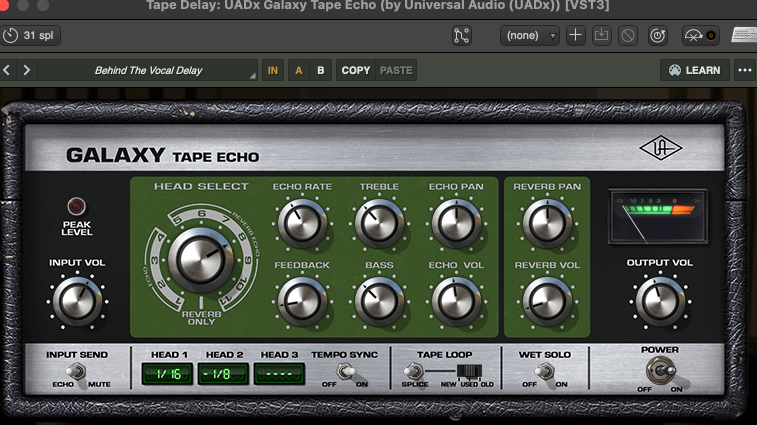Click the Echo Pan knob
Viewport: 757px width, 425px height.
(x=456, y=224)
